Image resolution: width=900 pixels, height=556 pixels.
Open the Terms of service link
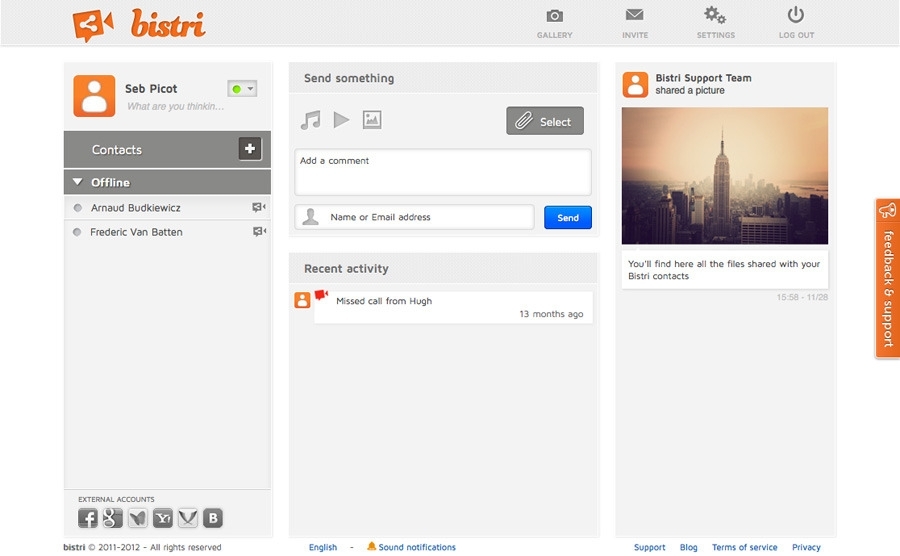(744, 547)
